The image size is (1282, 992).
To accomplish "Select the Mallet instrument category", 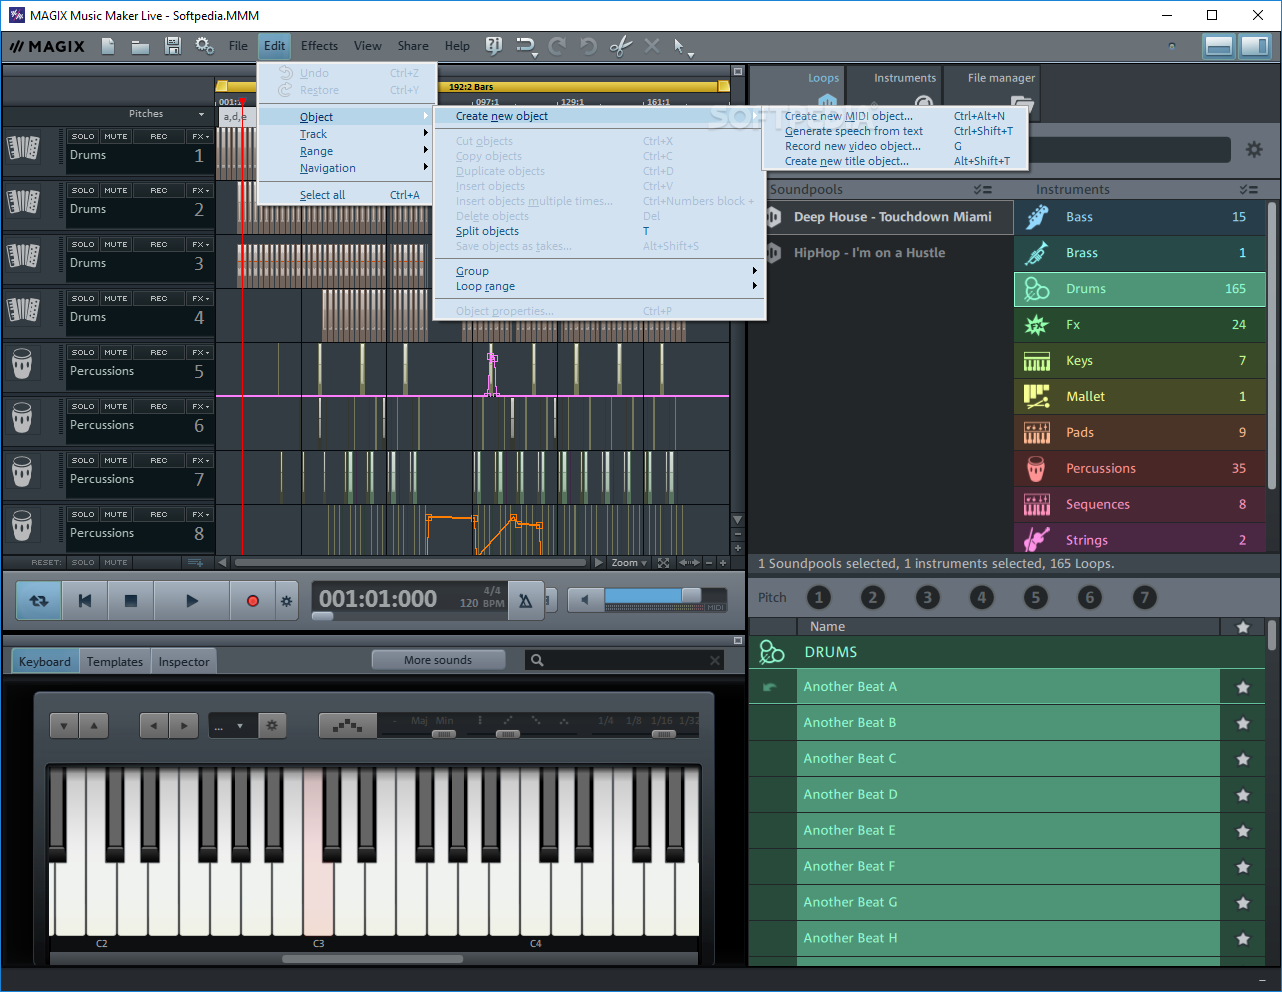I will [x=1139, y=397].
